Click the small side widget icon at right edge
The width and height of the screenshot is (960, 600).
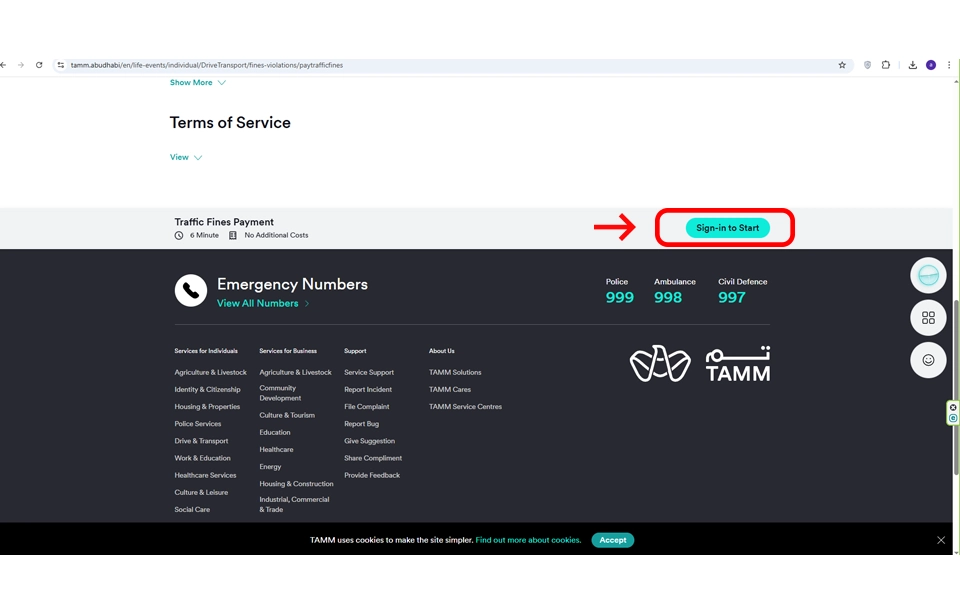[x=953, y=413]
